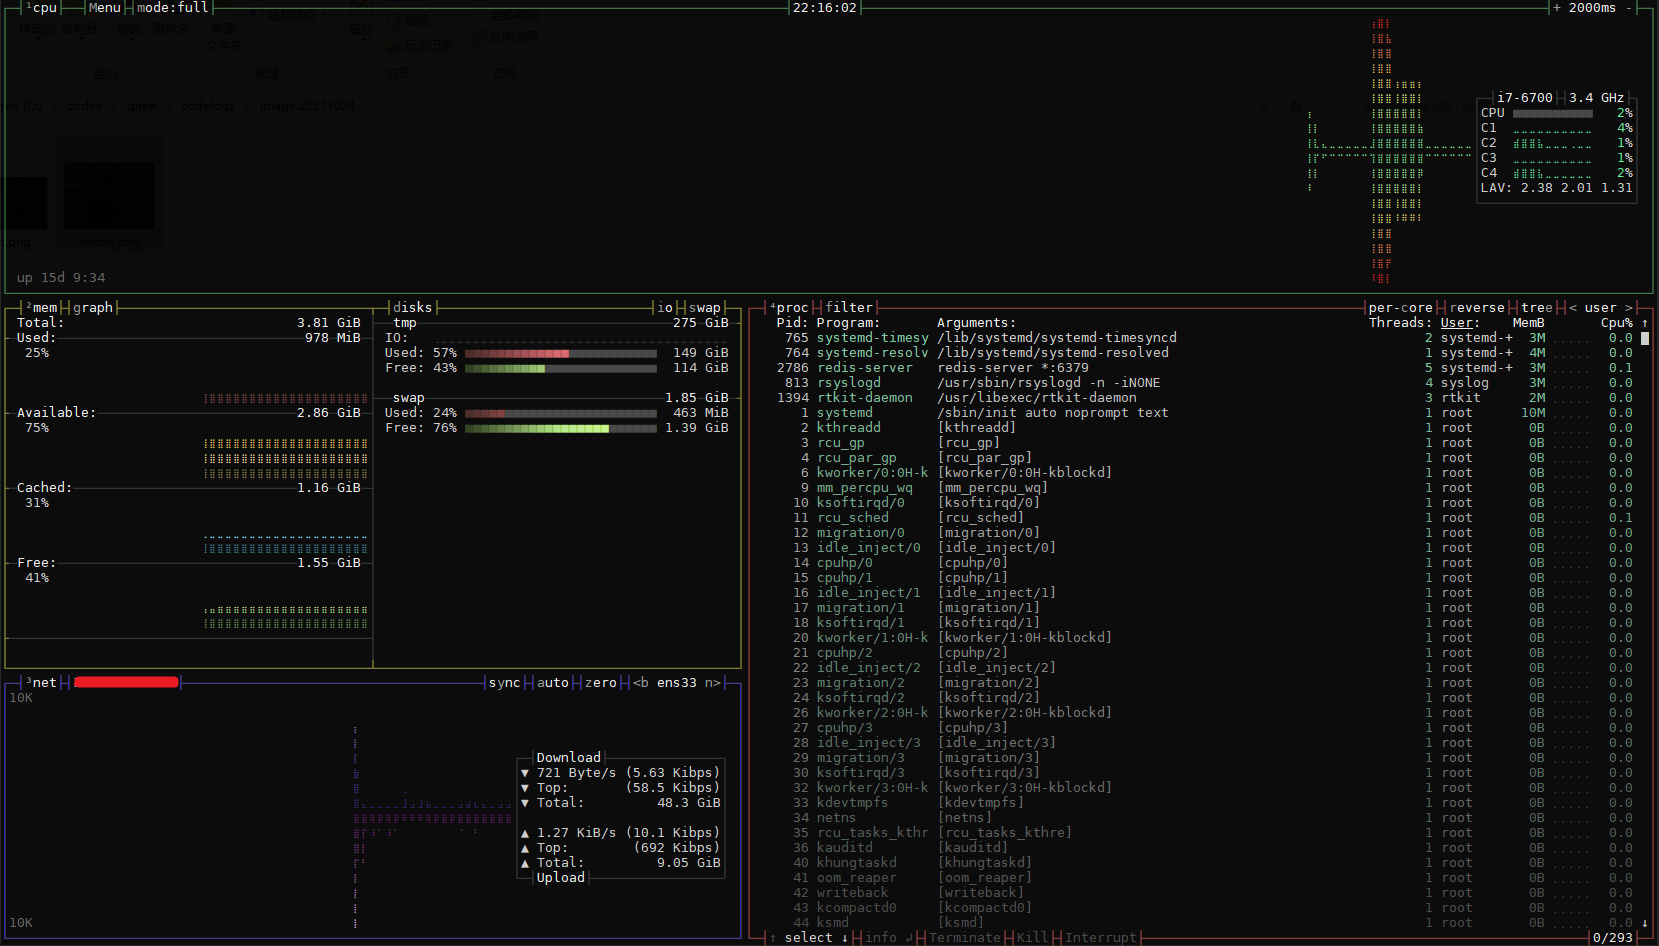This screenshot has height=946, width=1659.
Task: Toggle zero for net totals
Action: (601, 683)
